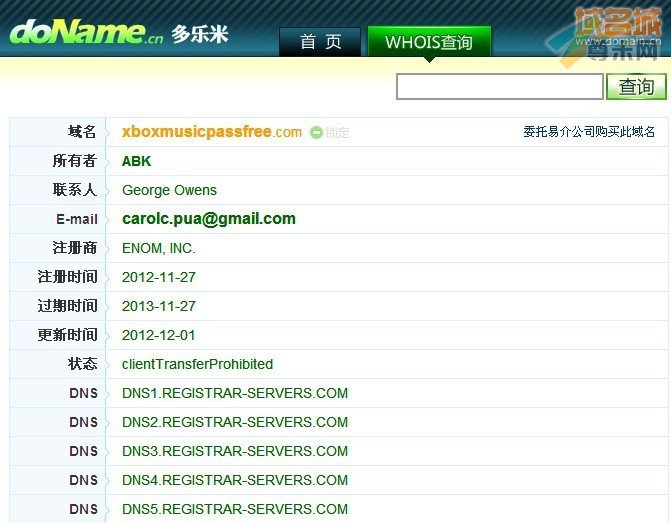Select registrar ENOM, INC. text
671x523 pixels.
coord(159,248)
